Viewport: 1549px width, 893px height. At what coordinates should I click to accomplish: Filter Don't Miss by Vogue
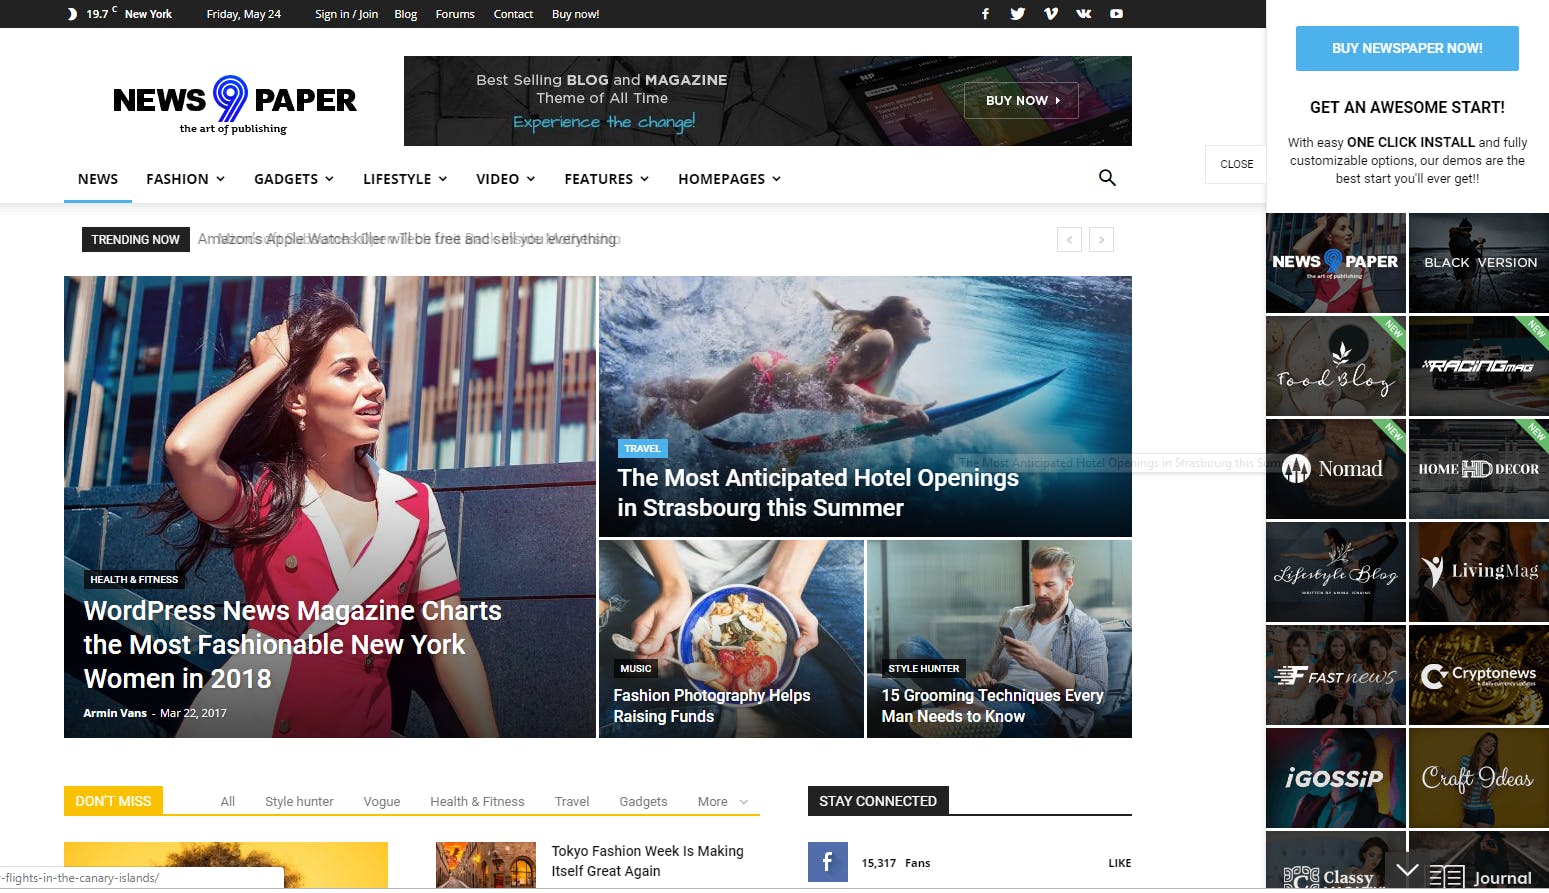coord(382,802)
